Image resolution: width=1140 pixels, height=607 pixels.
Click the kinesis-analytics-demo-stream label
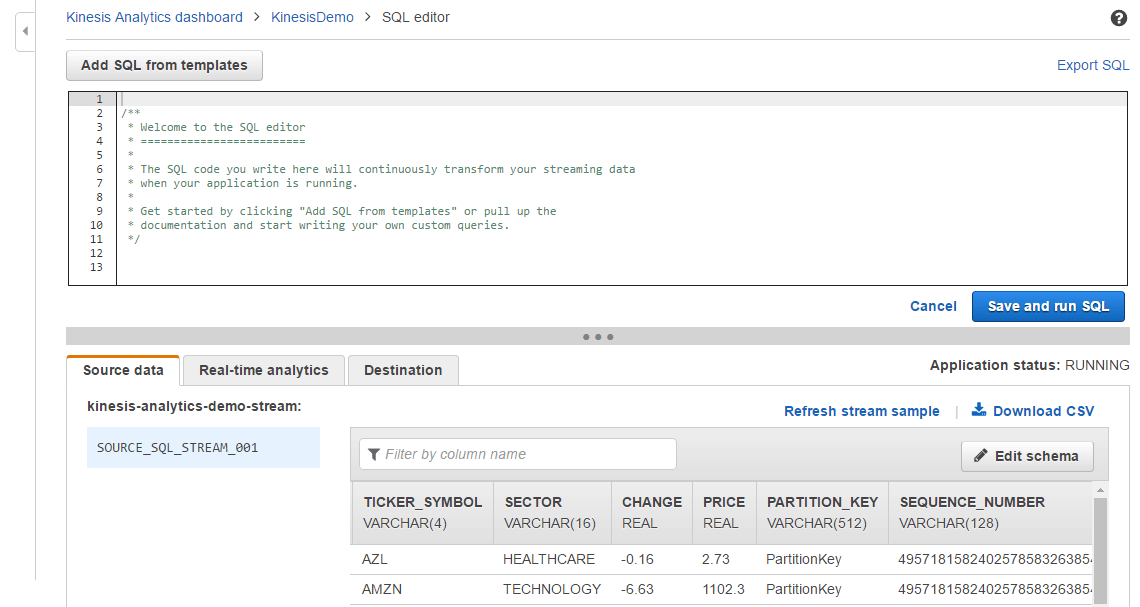tap(194, 406)
